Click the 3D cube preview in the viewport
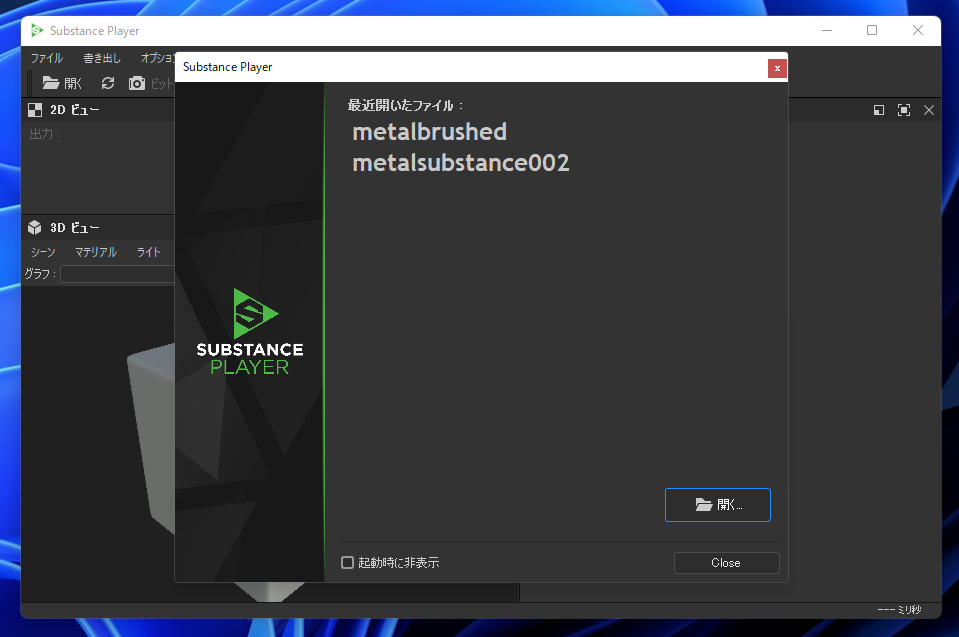 pyautogui.click(x=152, y=437)
